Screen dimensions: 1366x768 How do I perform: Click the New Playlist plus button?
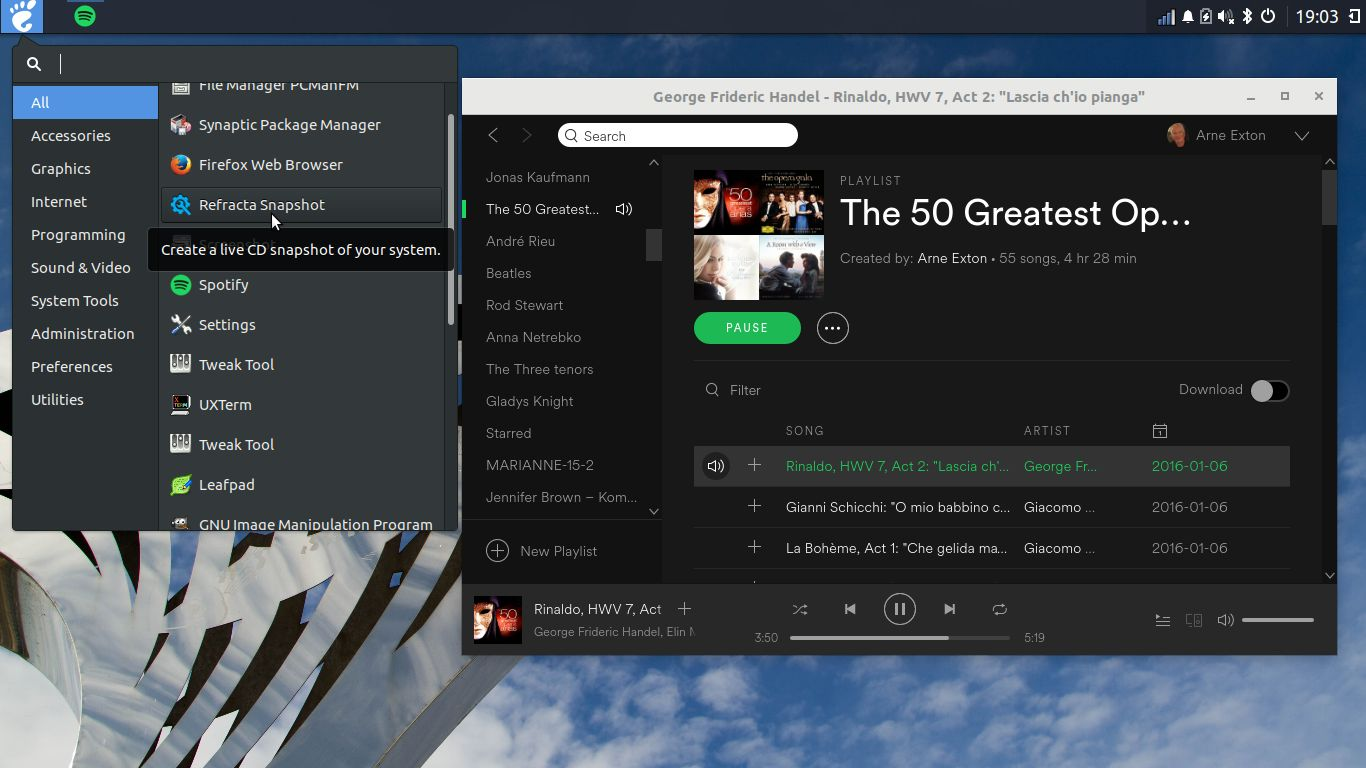pos(497,551)
